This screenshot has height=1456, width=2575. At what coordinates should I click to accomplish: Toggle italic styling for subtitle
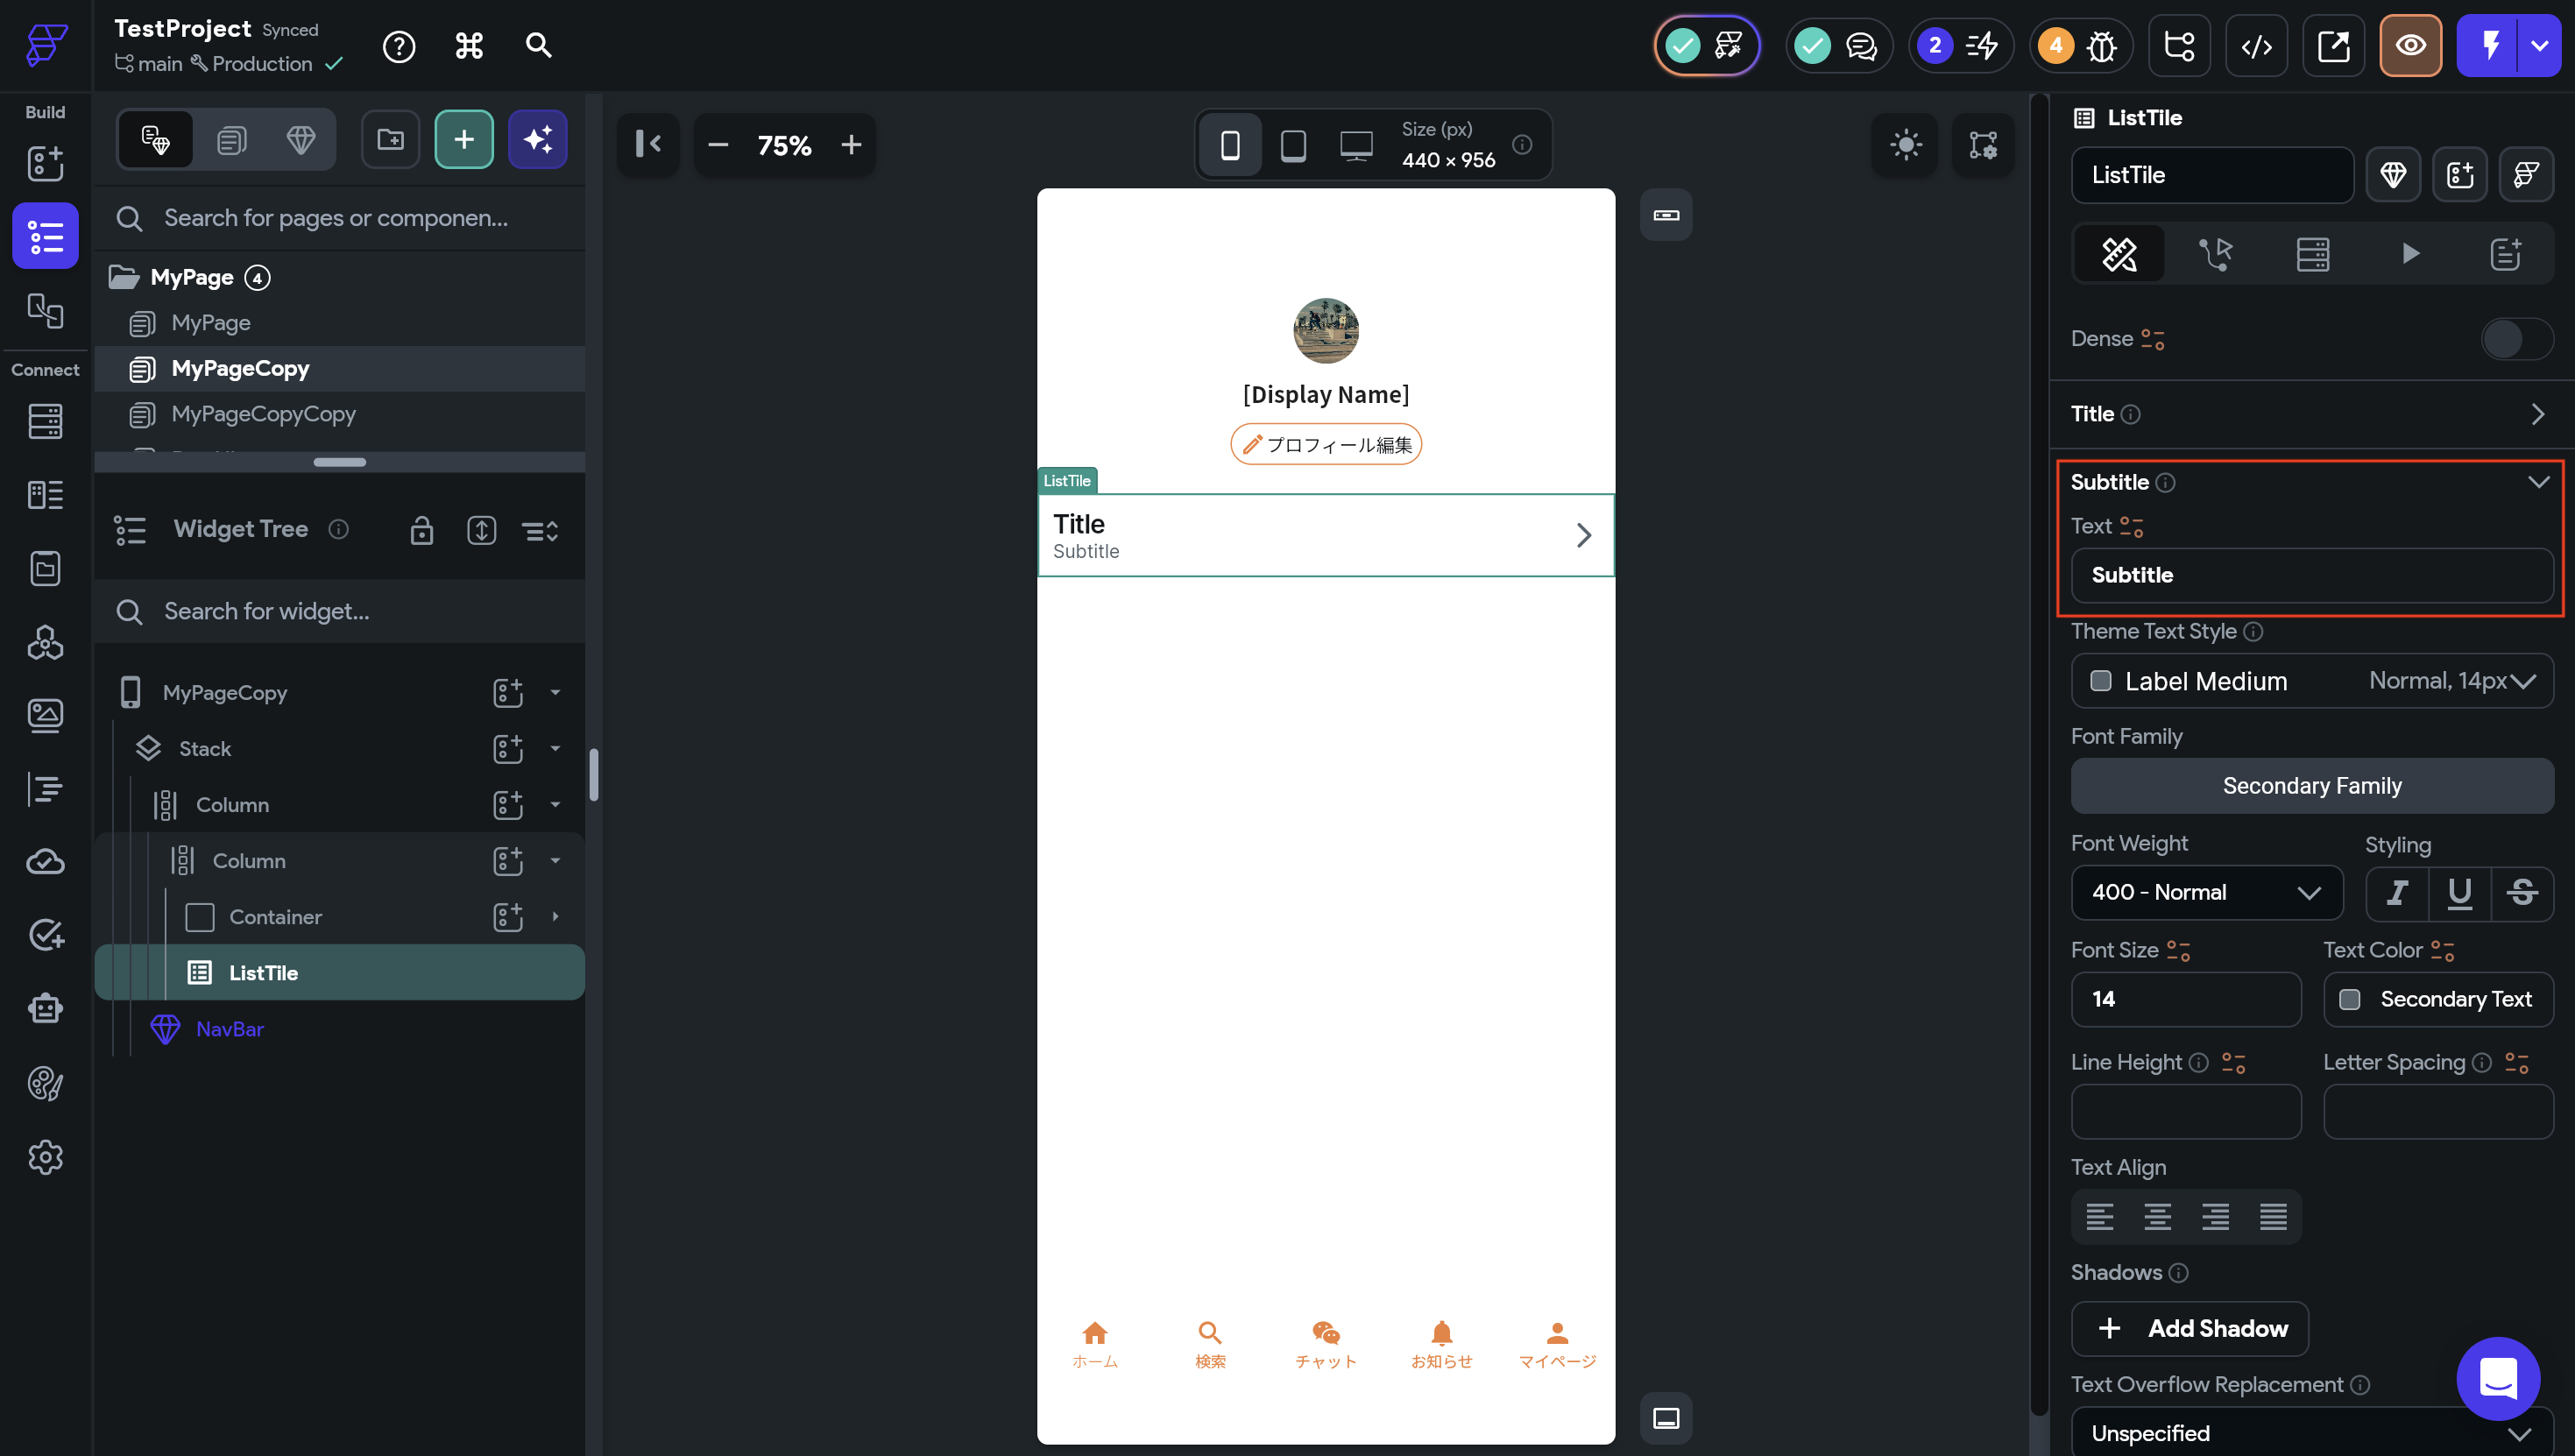[x=2397, y=892]
